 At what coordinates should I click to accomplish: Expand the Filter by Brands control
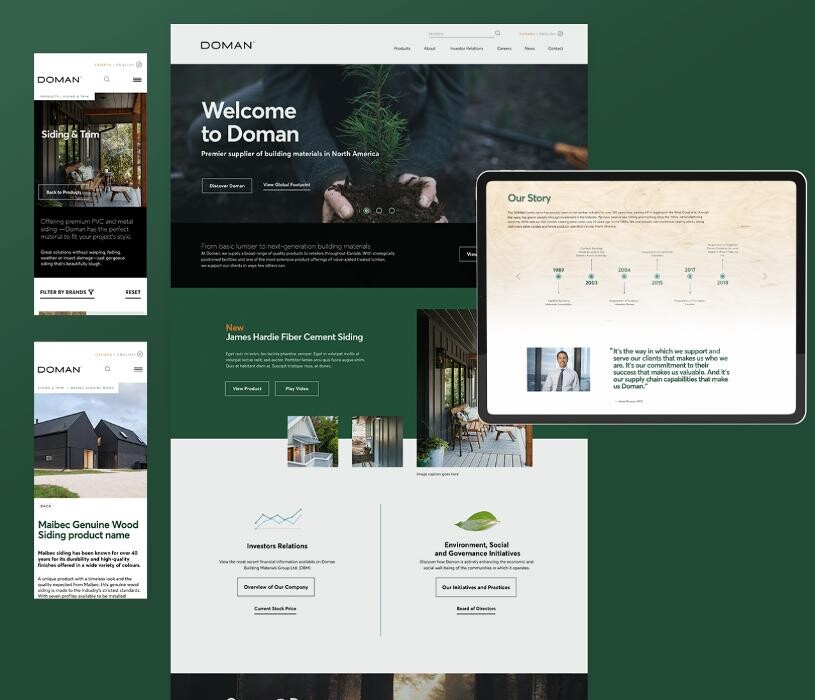(x=67, y=293)
